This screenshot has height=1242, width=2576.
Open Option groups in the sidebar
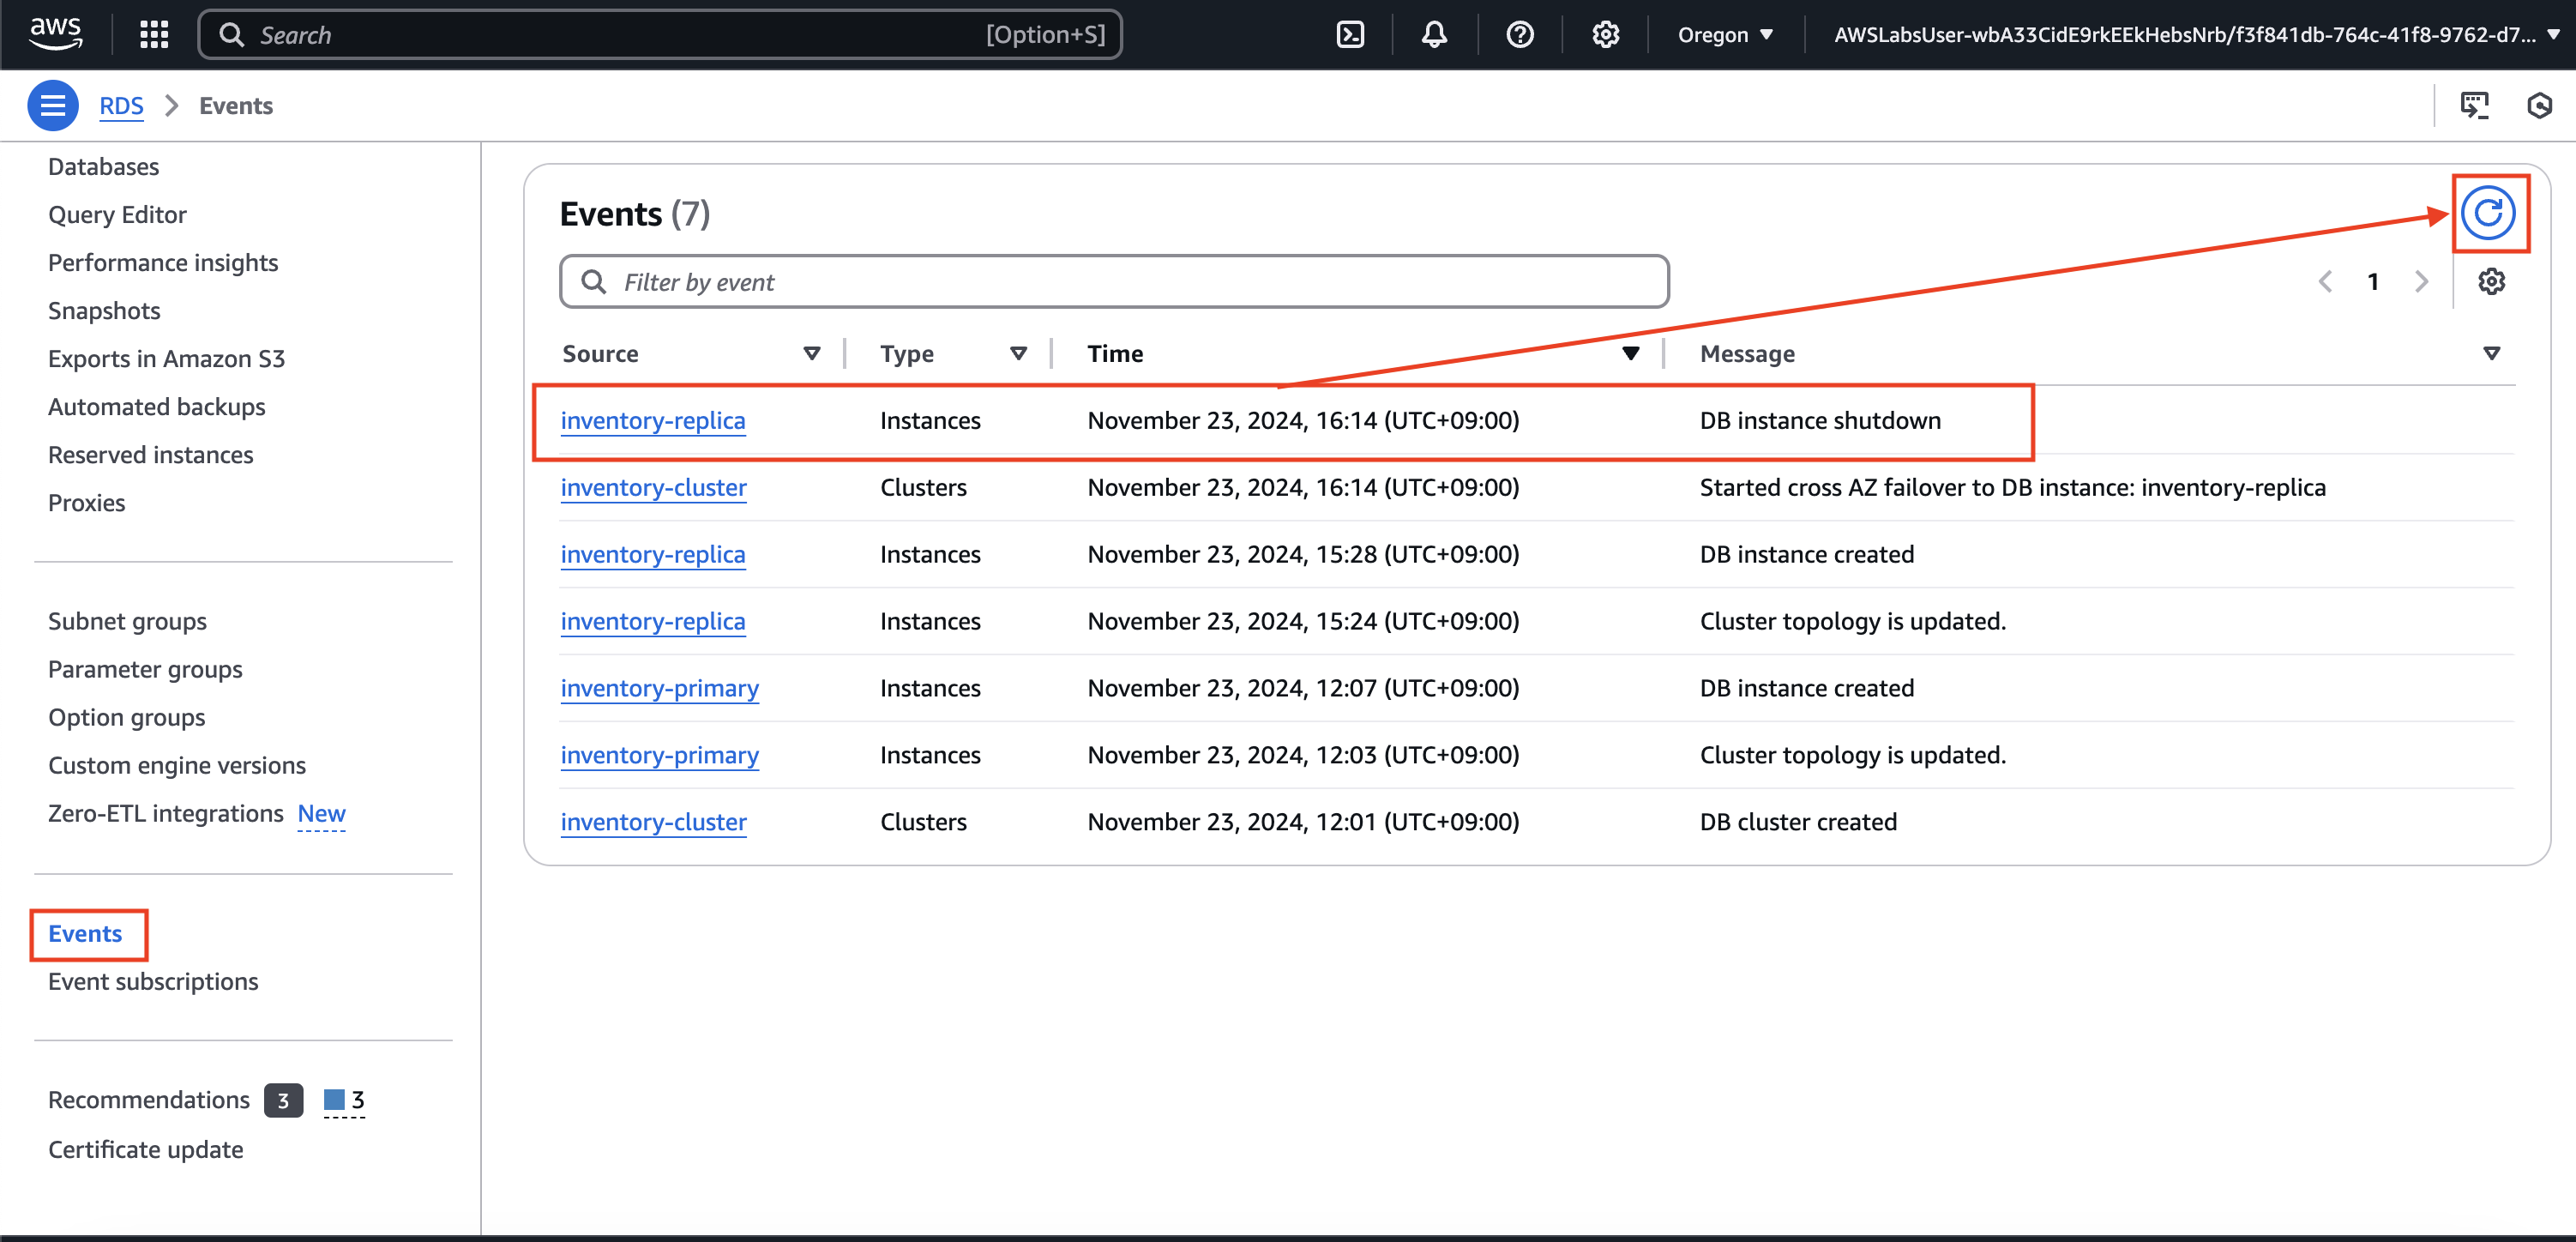(x=127, y=717)
